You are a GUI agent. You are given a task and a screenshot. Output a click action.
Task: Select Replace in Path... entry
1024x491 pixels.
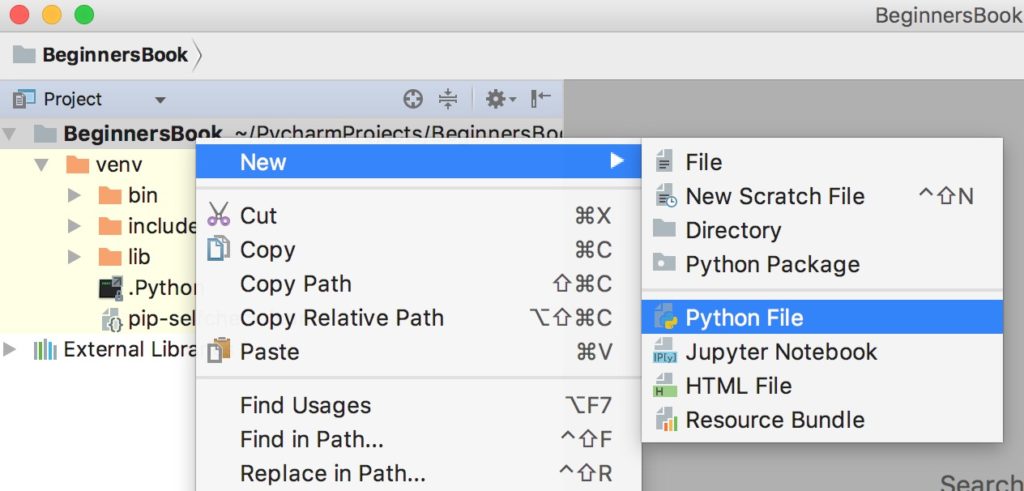[x=419, y=473]
